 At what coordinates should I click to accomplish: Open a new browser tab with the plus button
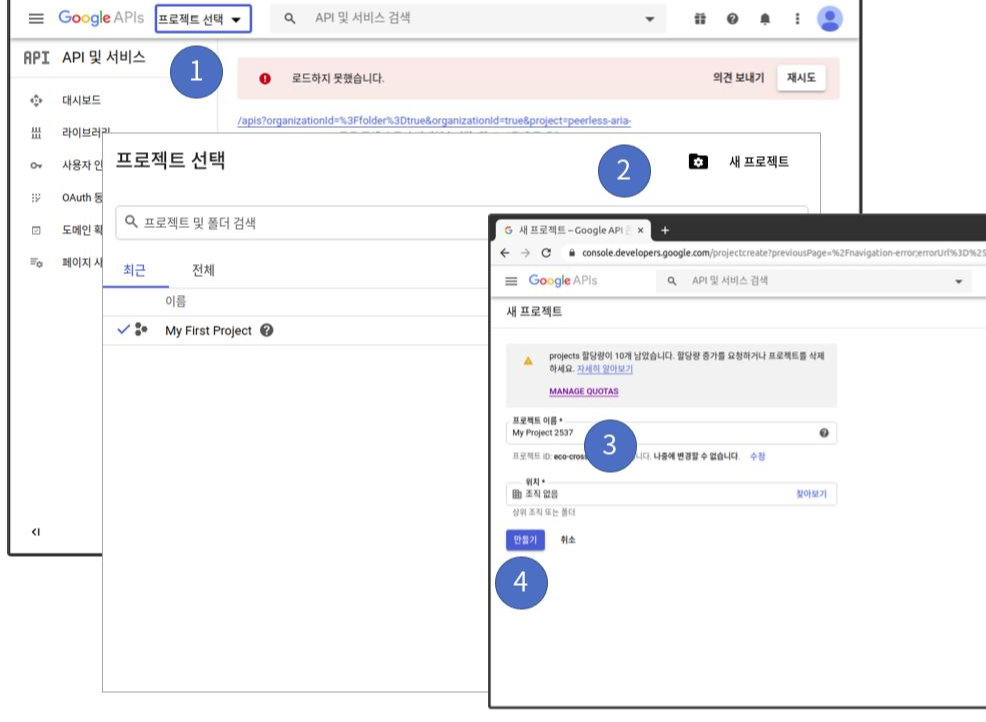coord(665,230)
